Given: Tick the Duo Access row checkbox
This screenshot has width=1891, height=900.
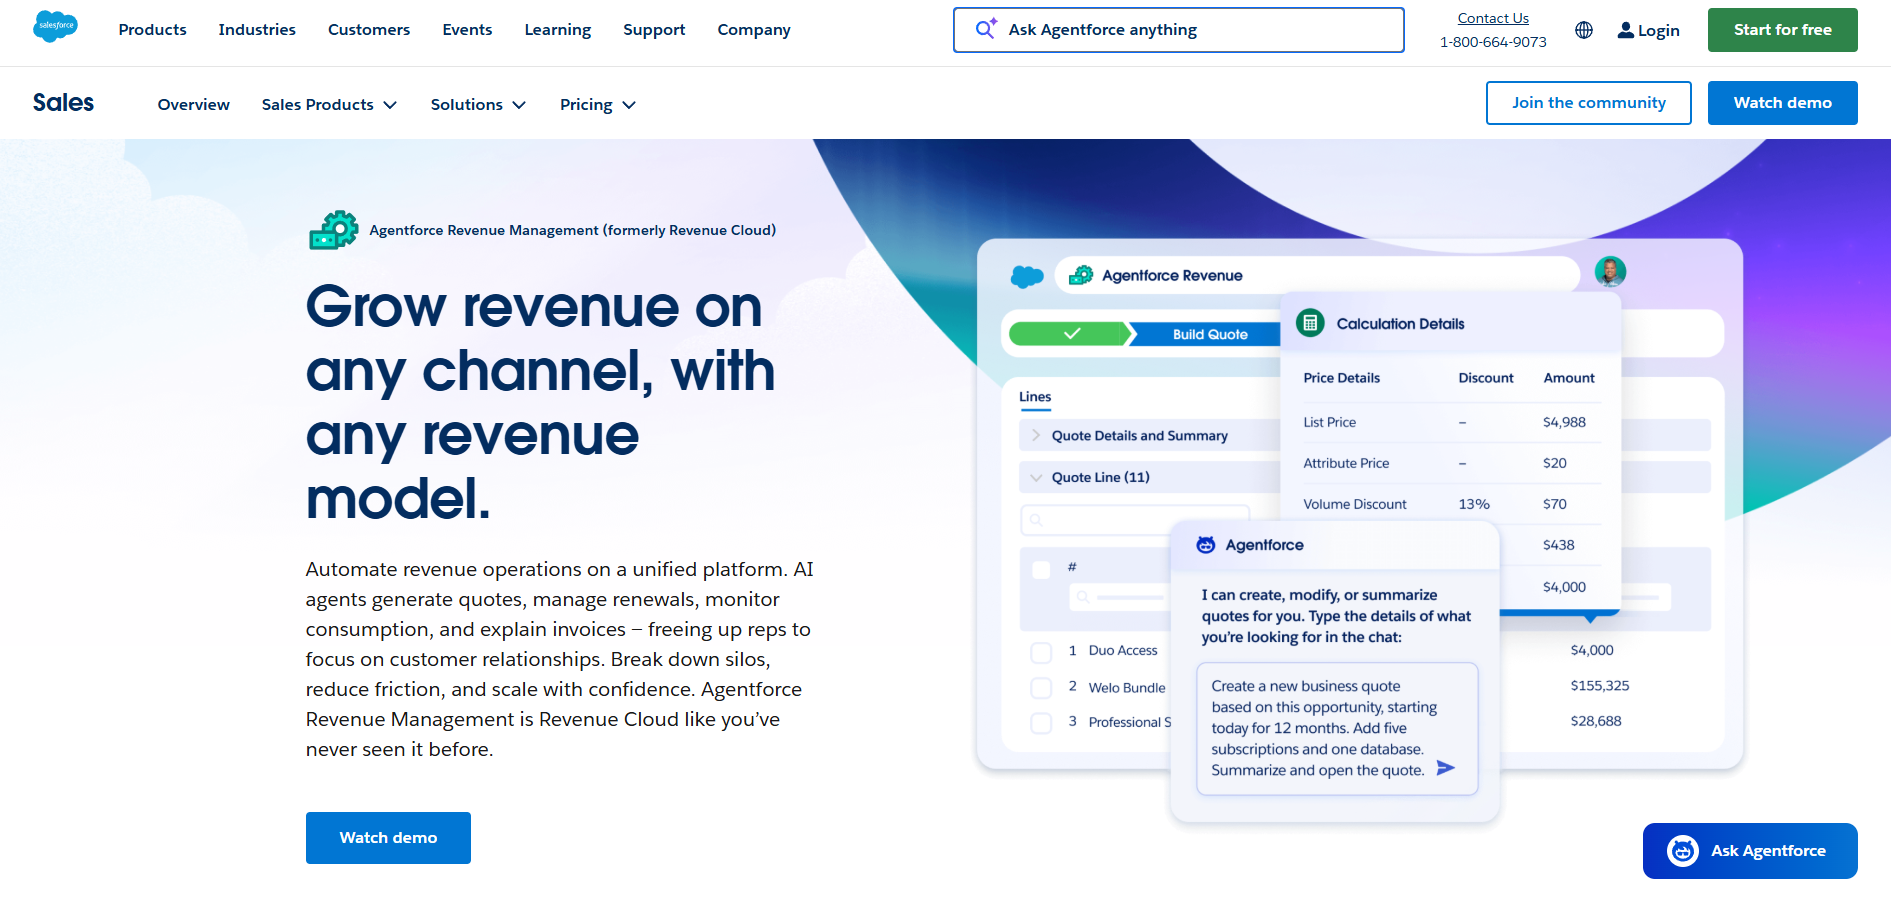Looking at the screenshot, I should [x=1041, y=652].
